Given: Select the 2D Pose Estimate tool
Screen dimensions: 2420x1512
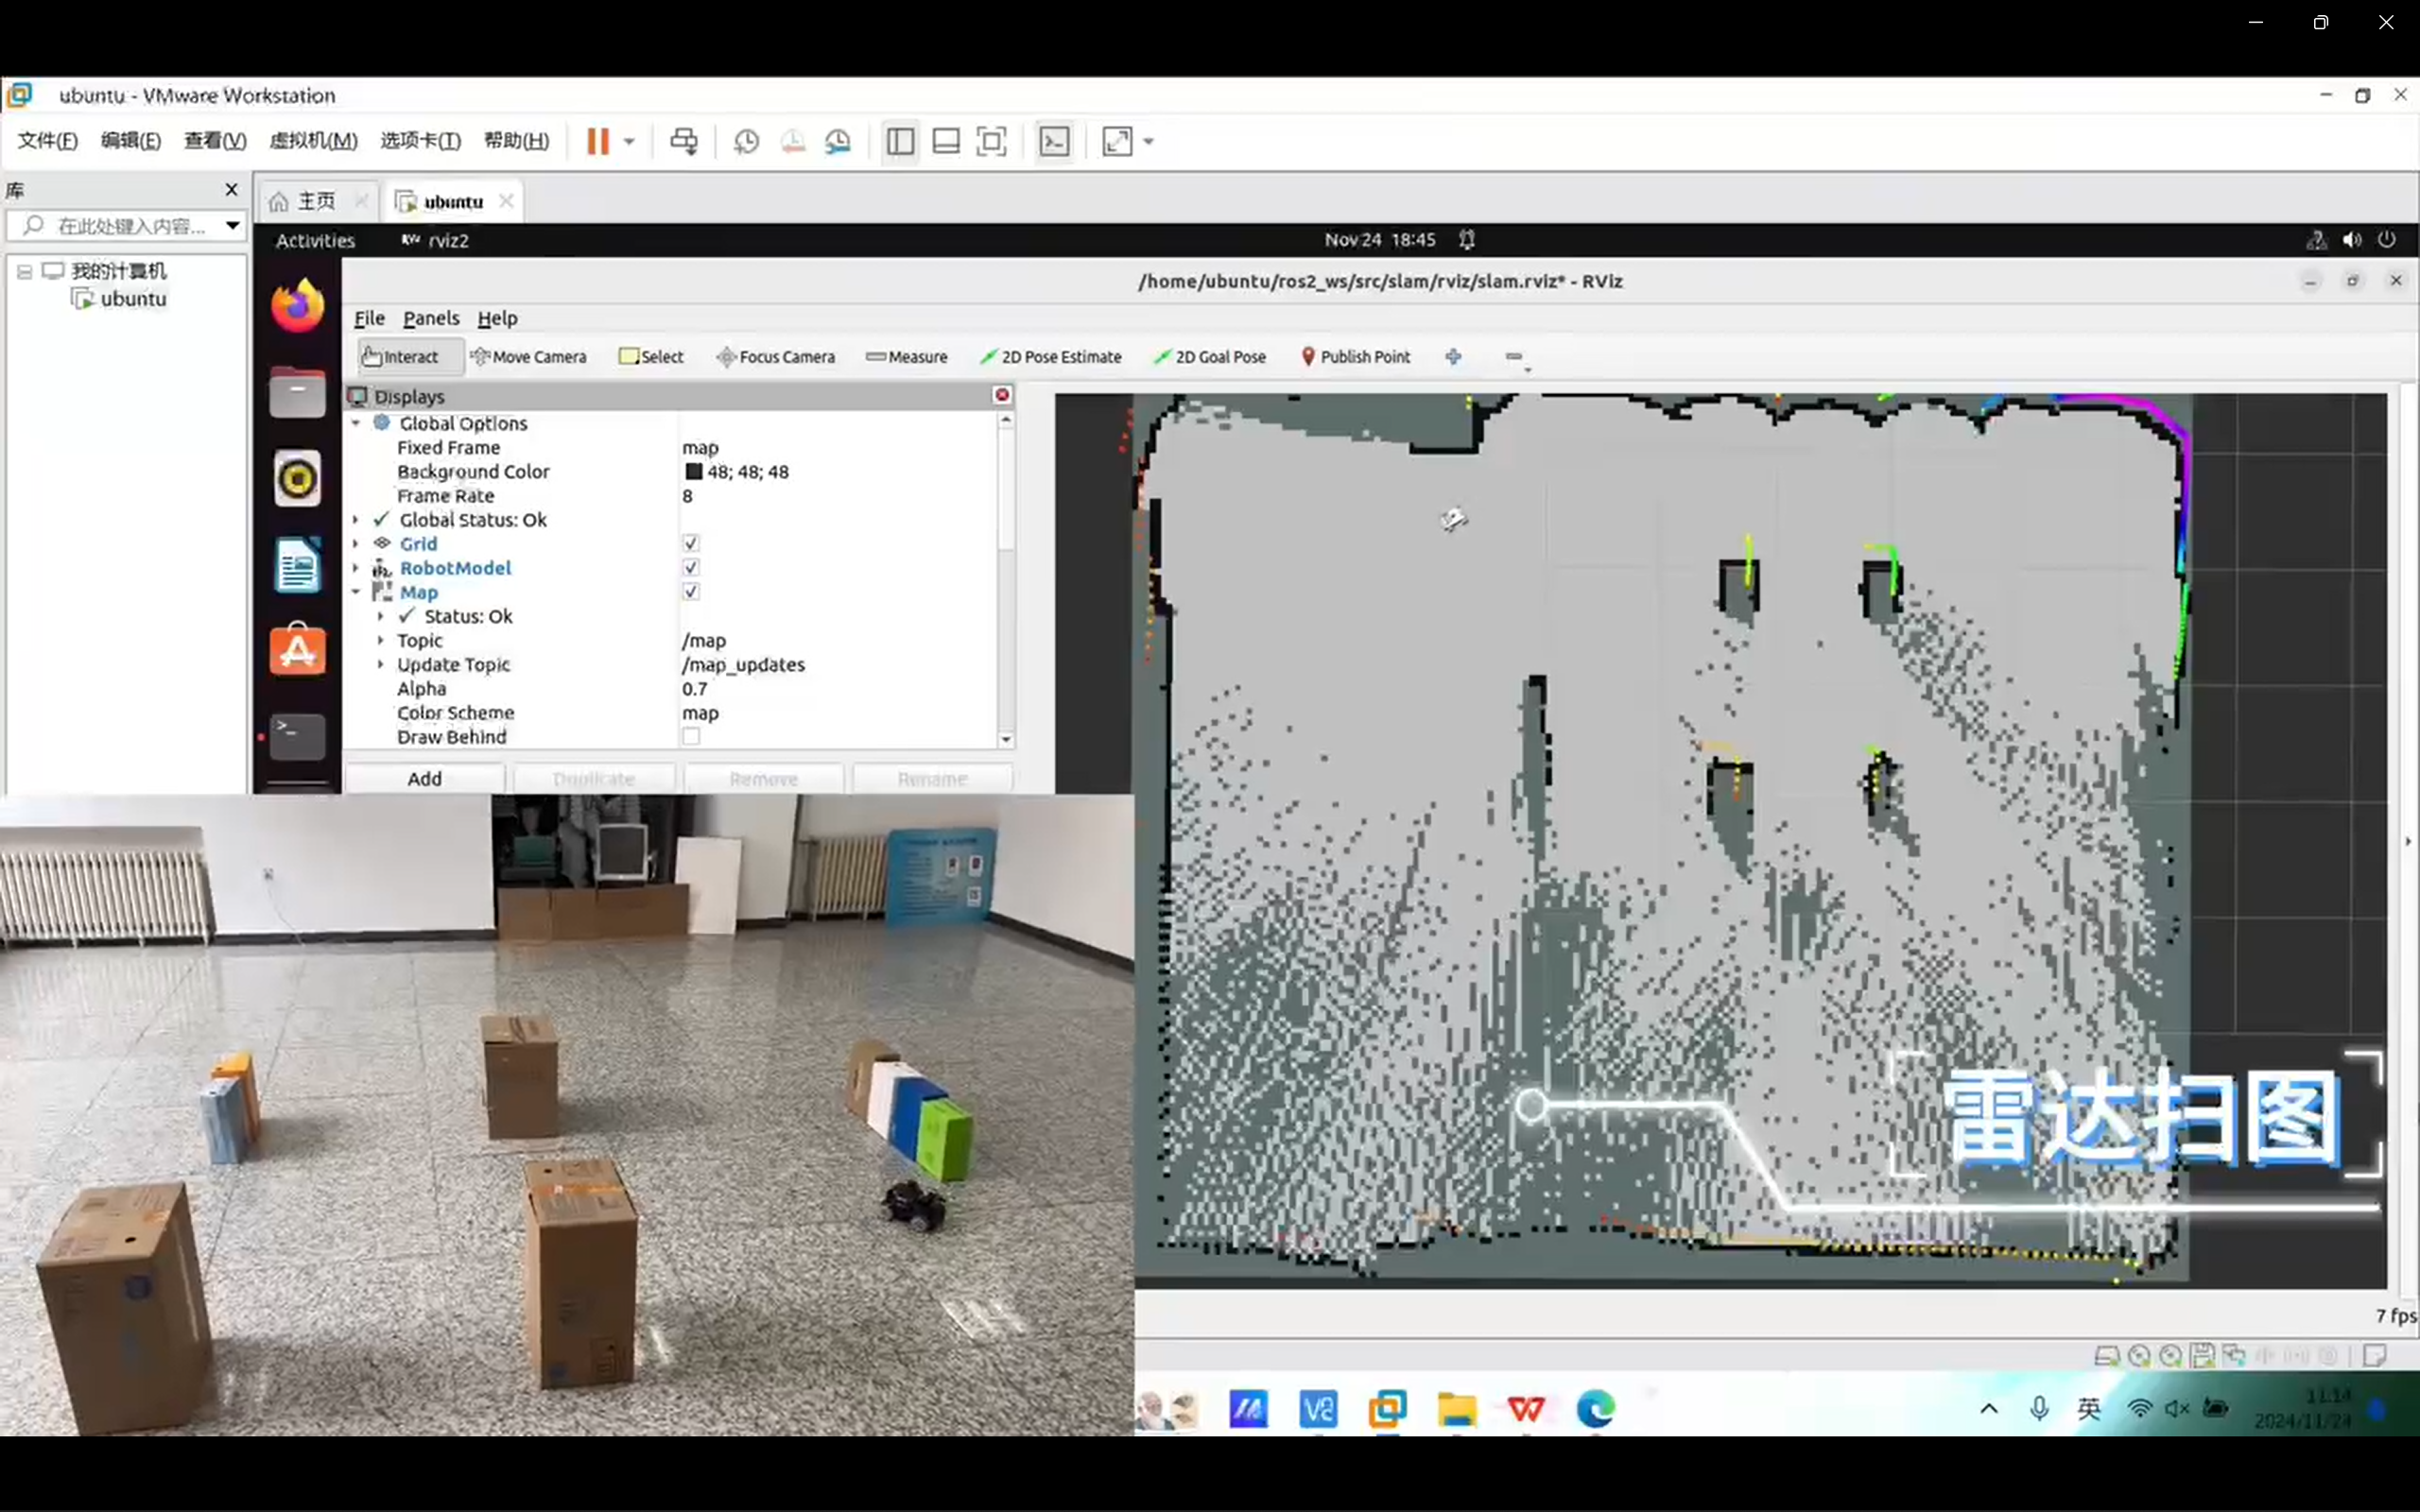Looking at the screenshot, I should click(x=1051, y=357).
